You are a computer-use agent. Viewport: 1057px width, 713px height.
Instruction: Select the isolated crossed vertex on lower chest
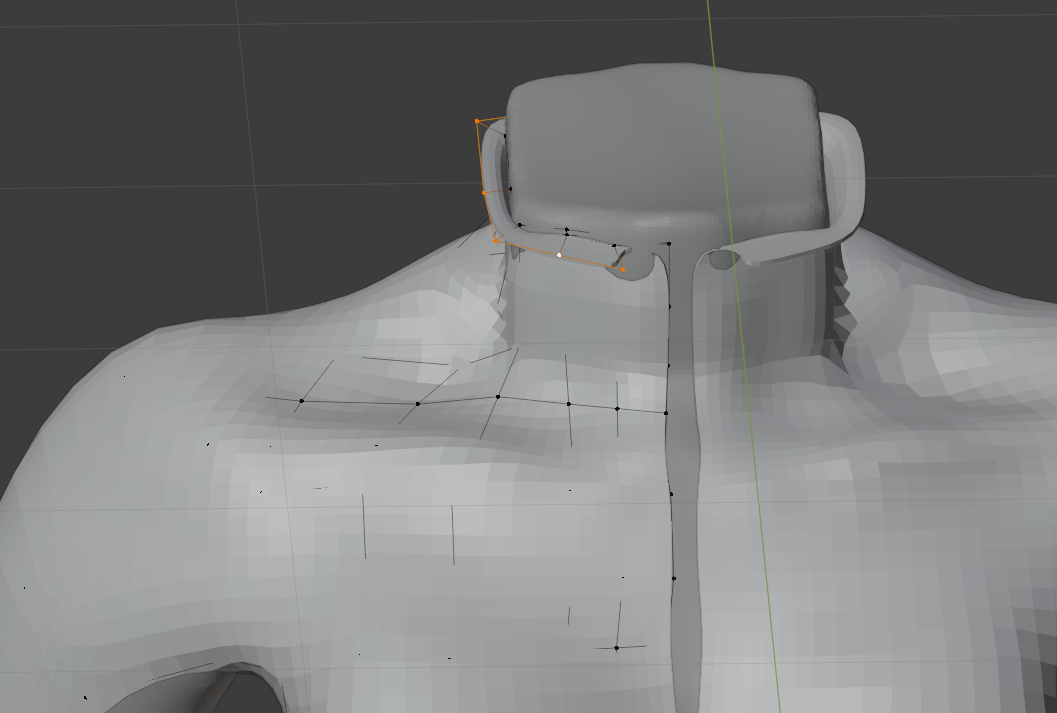click(616, 648)
